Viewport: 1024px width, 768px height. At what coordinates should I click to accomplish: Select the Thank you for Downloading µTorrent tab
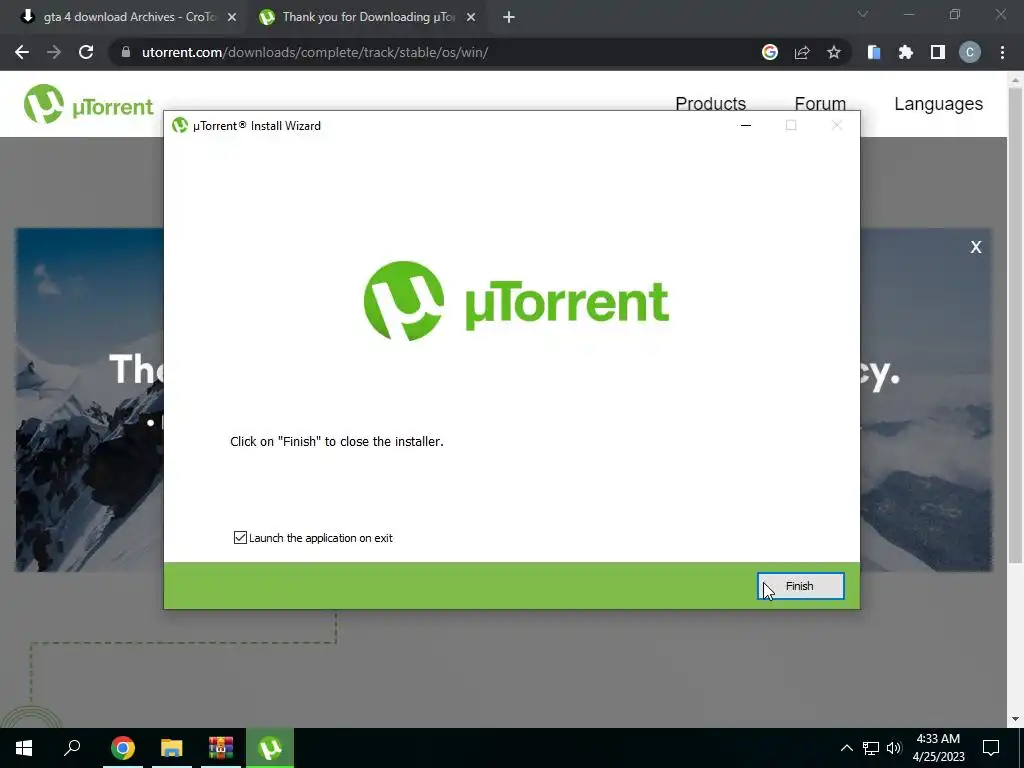click(x=368, y=17)
